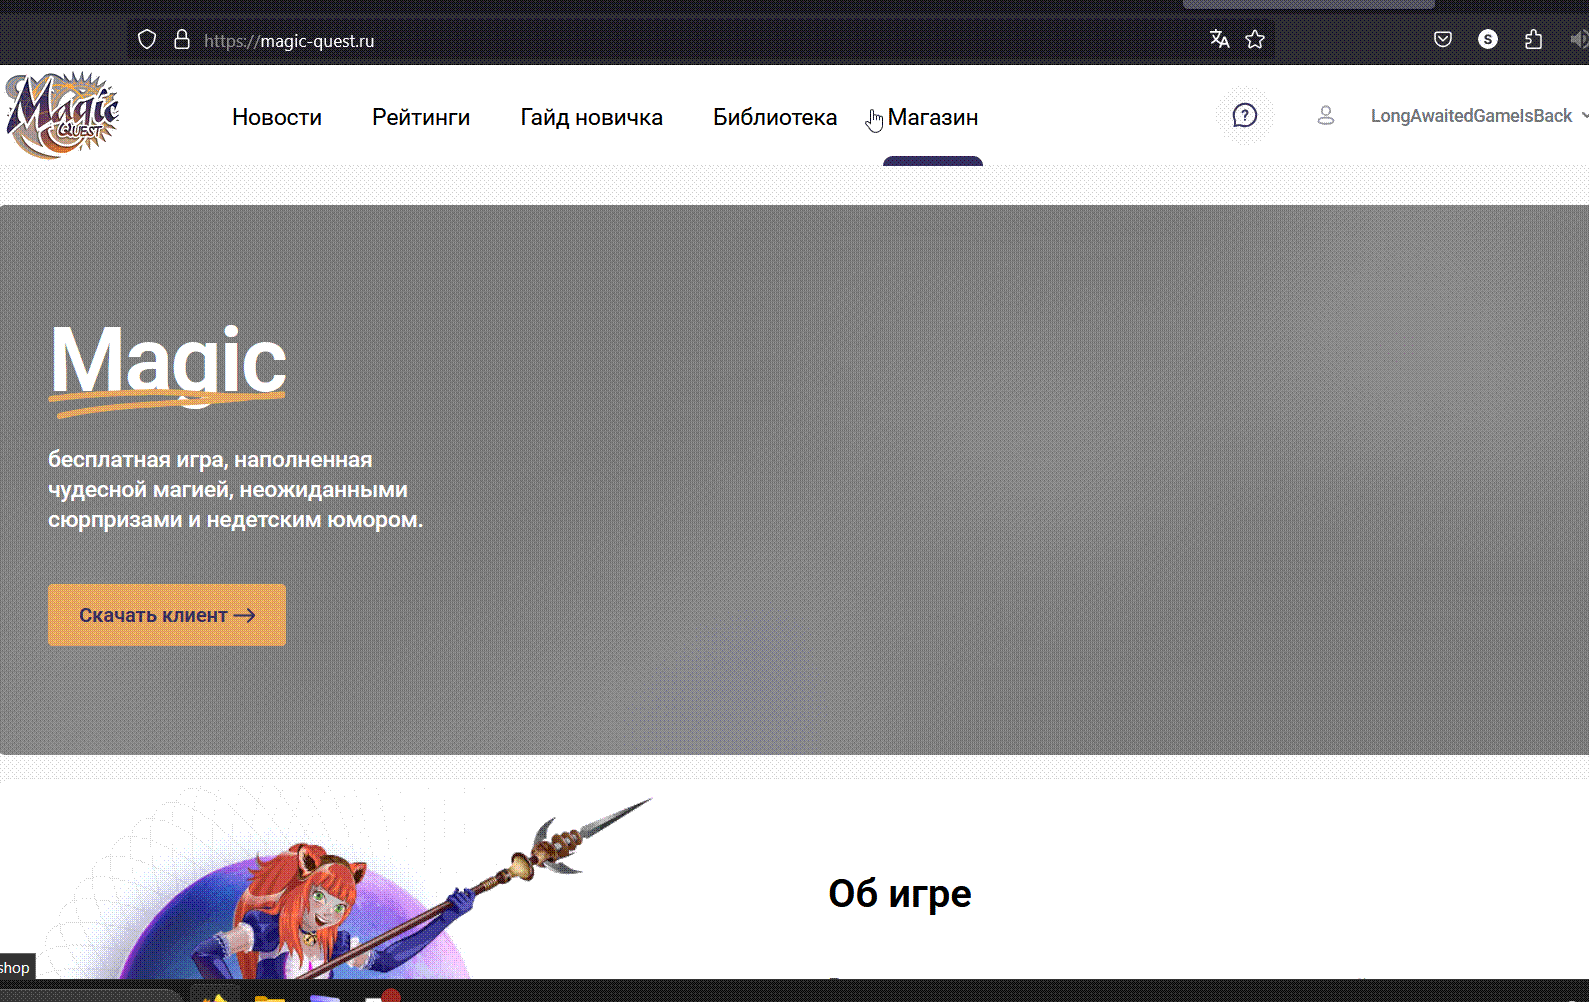Select Библиотека in the nav bar

coord(775,117)
